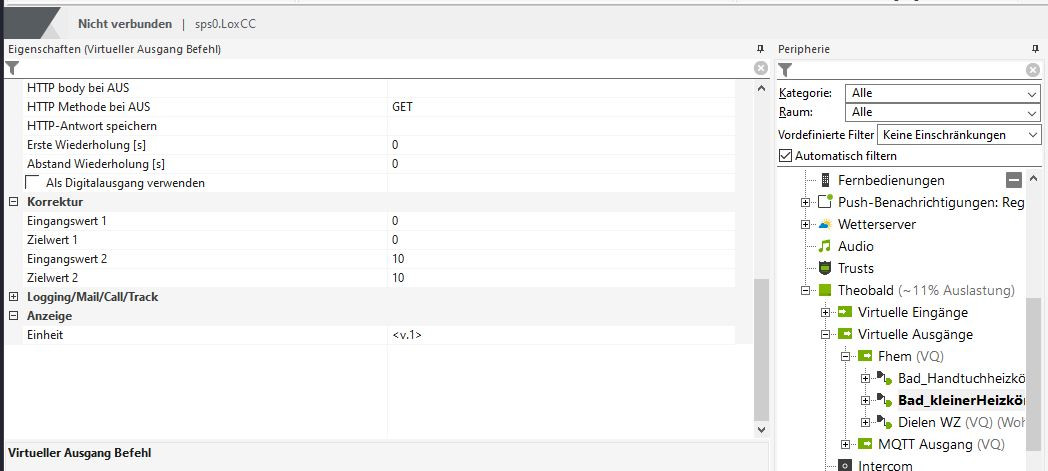Uncheck the 'Automatisch filtern' checkbox
This screenshot has height=471, width=1048.
tap(785, 156)
